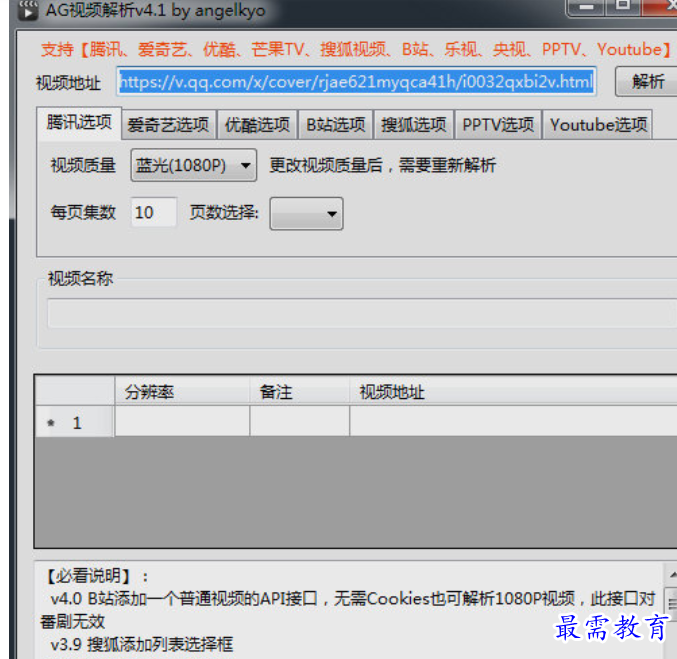Click the 分辨率 cell in row 1
This screenshot has height=659, width=677.
[x=182, y=422]
